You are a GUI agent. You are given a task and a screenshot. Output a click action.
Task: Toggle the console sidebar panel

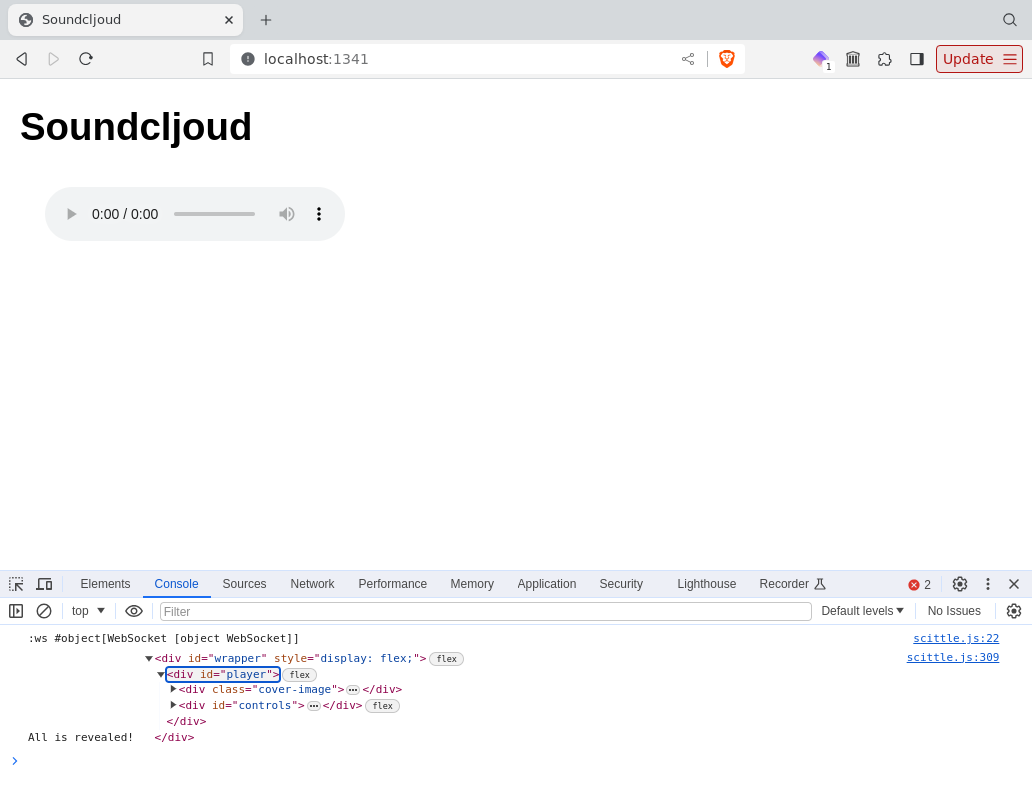[16, 611]
